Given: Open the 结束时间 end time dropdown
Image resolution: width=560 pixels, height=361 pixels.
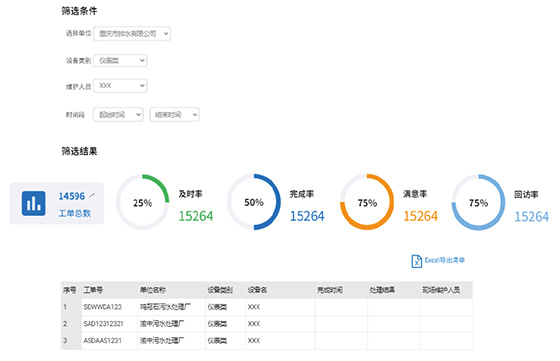Looking at the screenshot, I should coord(174,115).
